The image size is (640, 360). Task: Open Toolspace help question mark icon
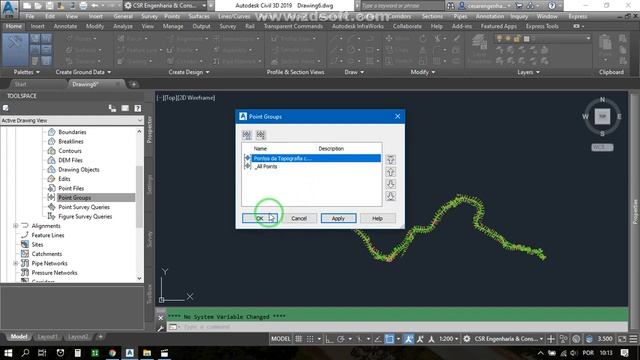tap(138, 108)
